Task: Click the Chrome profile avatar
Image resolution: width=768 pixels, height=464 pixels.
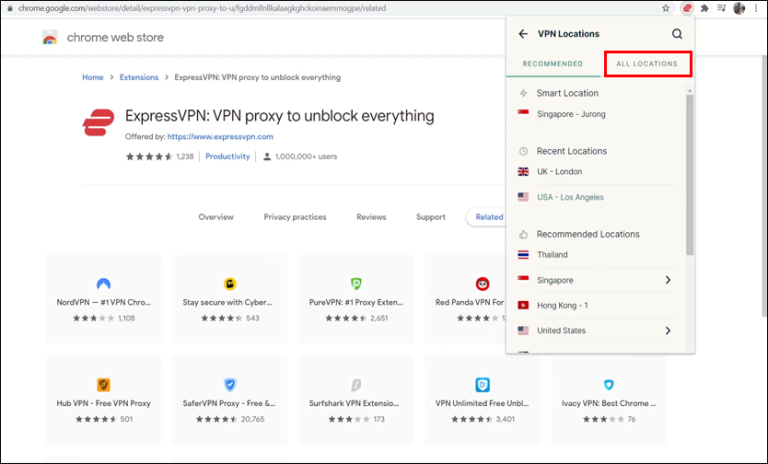Action: point(739,8)
